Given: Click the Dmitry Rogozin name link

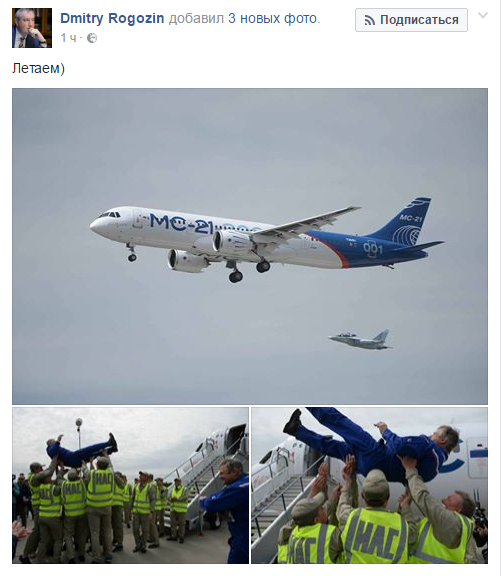Looking at the screenshot, I should coord(112,18).
